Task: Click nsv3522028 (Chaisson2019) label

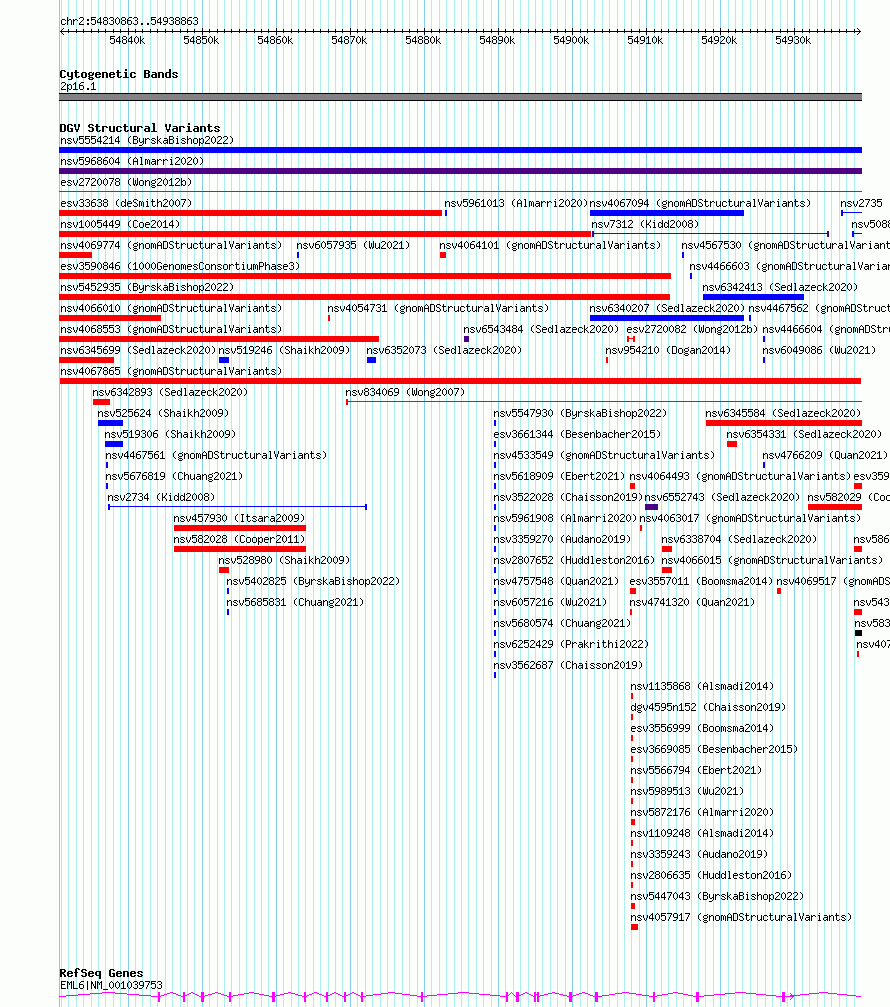Action: [x=568, y=497]
